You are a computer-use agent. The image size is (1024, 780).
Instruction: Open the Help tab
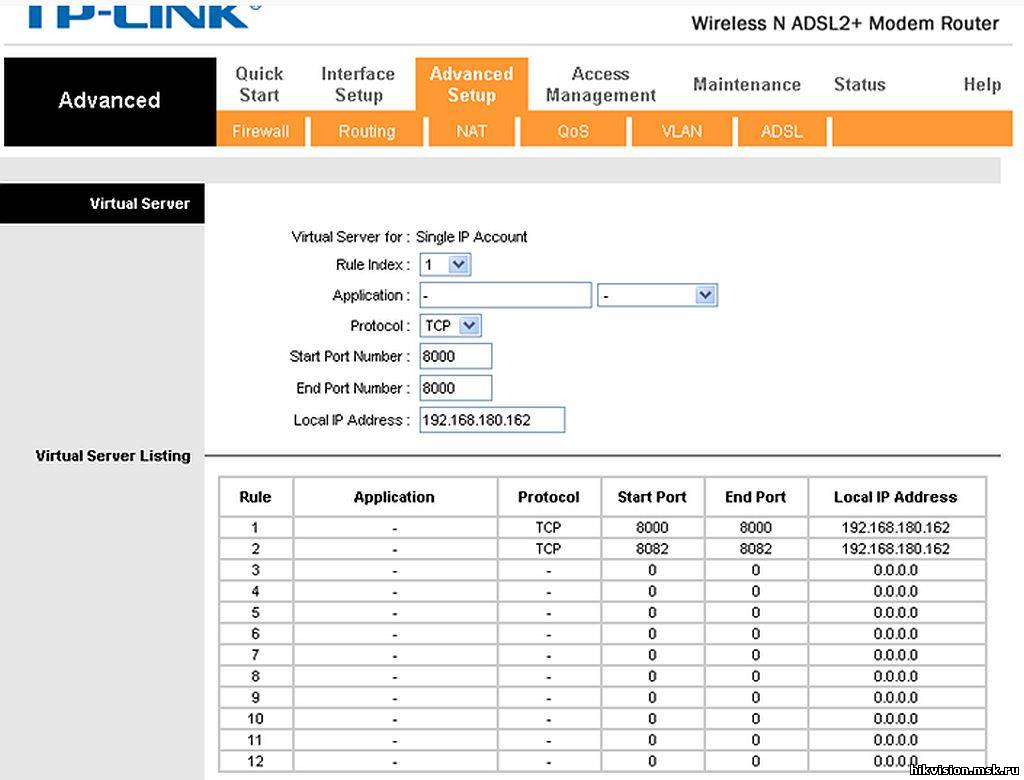(x=982, y=84)
